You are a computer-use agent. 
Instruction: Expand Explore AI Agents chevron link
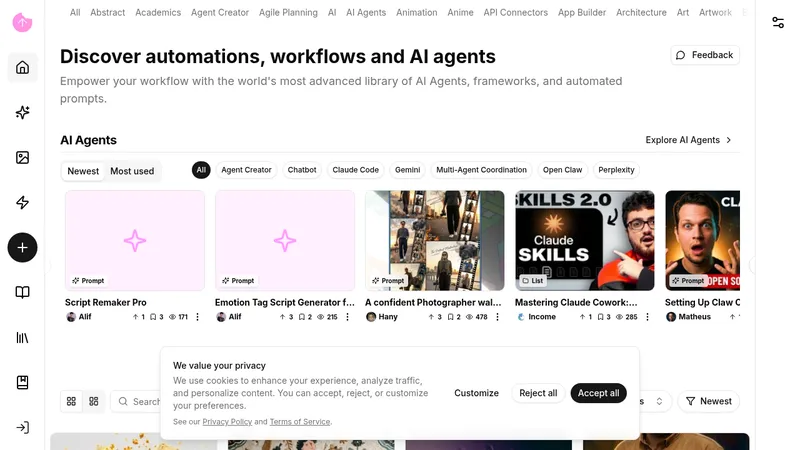point(688,140)
